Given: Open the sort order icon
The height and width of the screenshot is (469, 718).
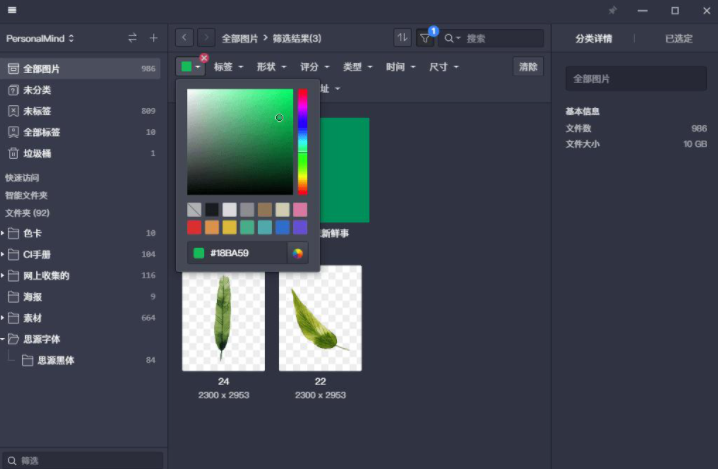Looking at the screenshot, I should point(403,38).
